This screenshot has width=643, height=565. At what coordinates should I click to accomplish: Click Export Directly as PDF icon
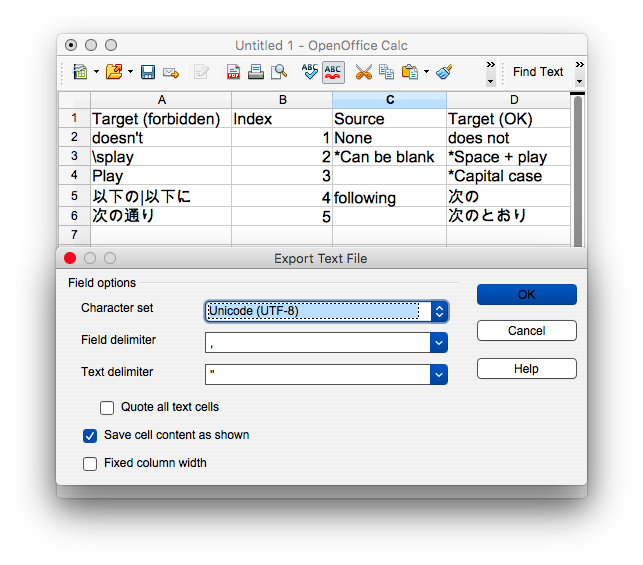233,72
